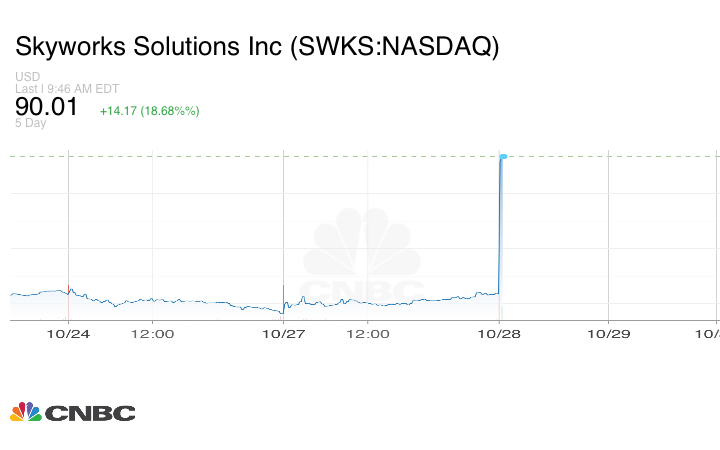
Task: Select the 90.01 last price value
Action: (46, 106)
